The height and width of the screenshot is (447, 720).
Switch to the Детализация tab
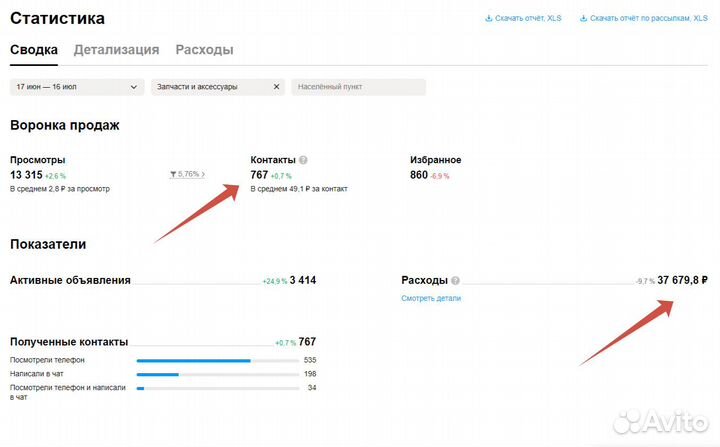pos(117,50)
